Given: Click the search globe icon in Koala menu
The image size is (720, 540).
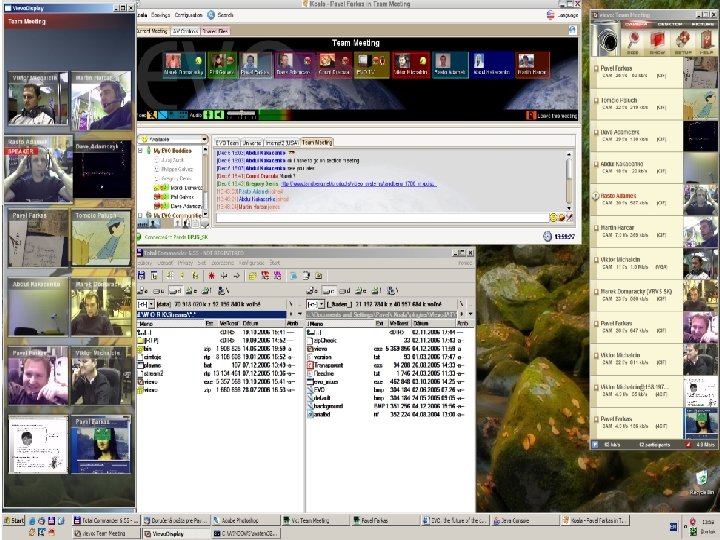Looking at the screenshot, I should coord(211,15).
